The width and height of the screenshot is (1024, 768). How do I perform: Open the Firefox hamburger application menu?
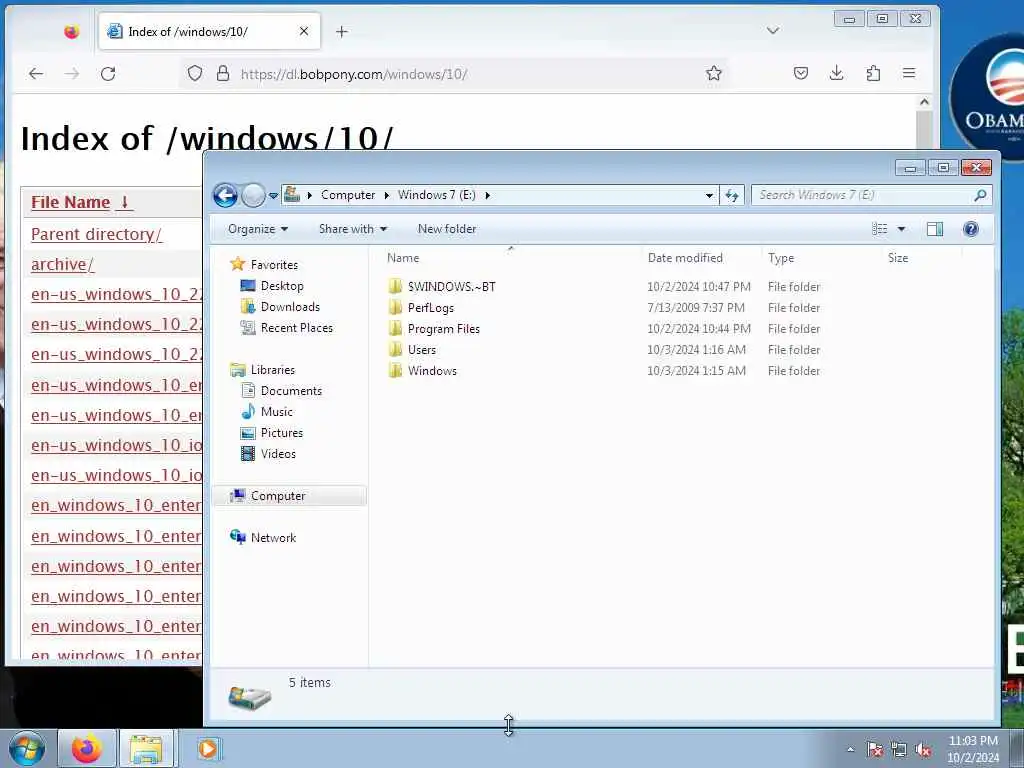click(909, 73)
